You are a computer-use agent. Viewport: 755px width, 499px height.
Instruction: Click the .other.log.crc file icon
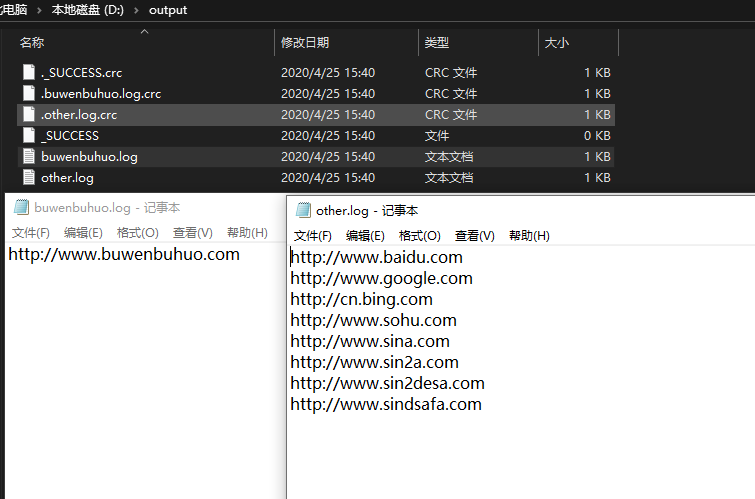(29, 115)
